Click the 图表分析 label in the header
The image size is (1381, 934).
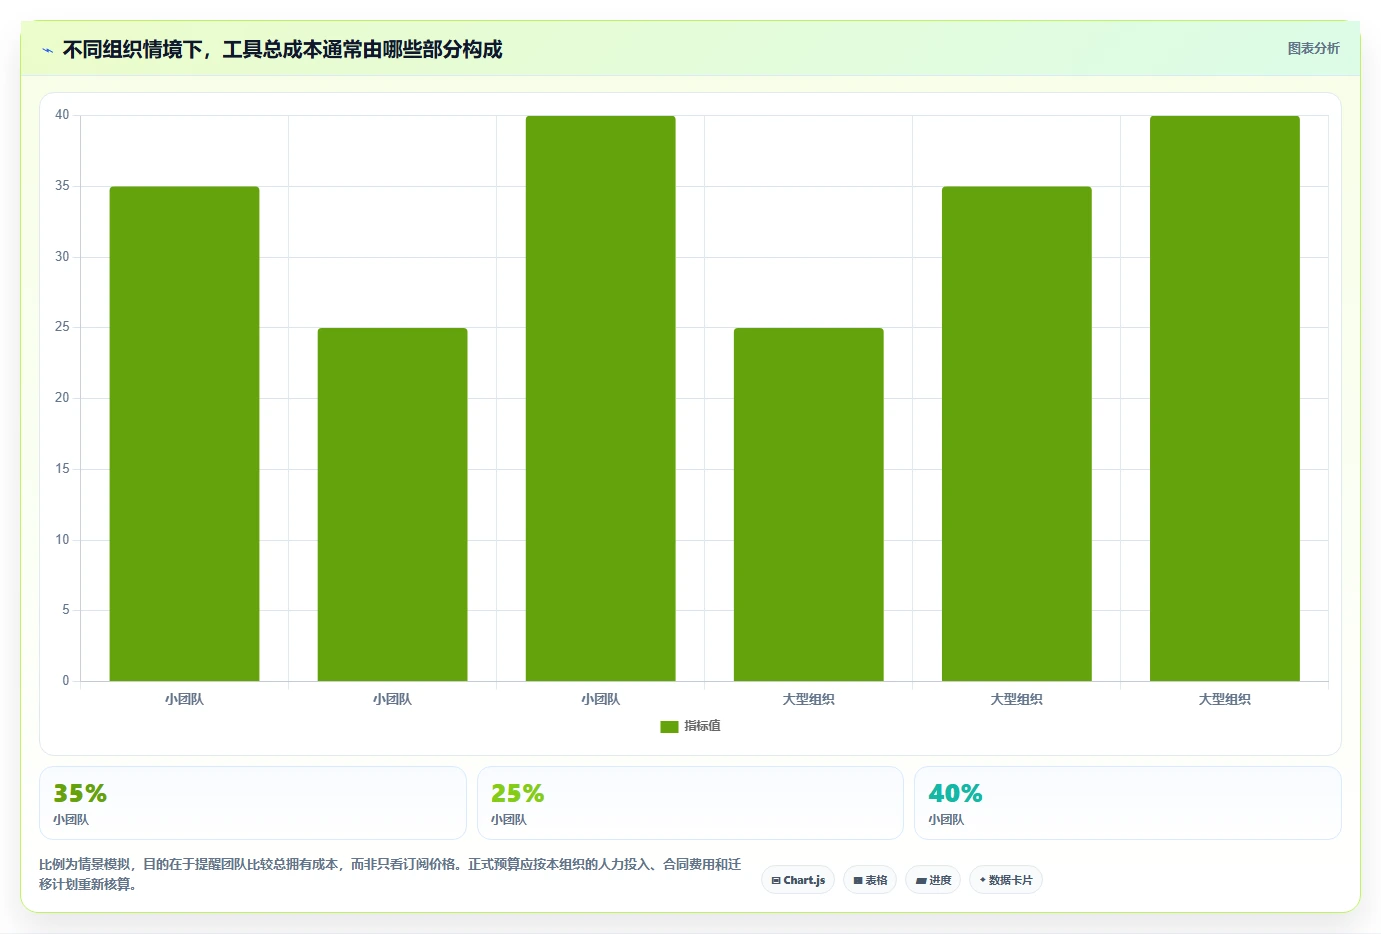pyautogui.click(x=1313, y=48)
